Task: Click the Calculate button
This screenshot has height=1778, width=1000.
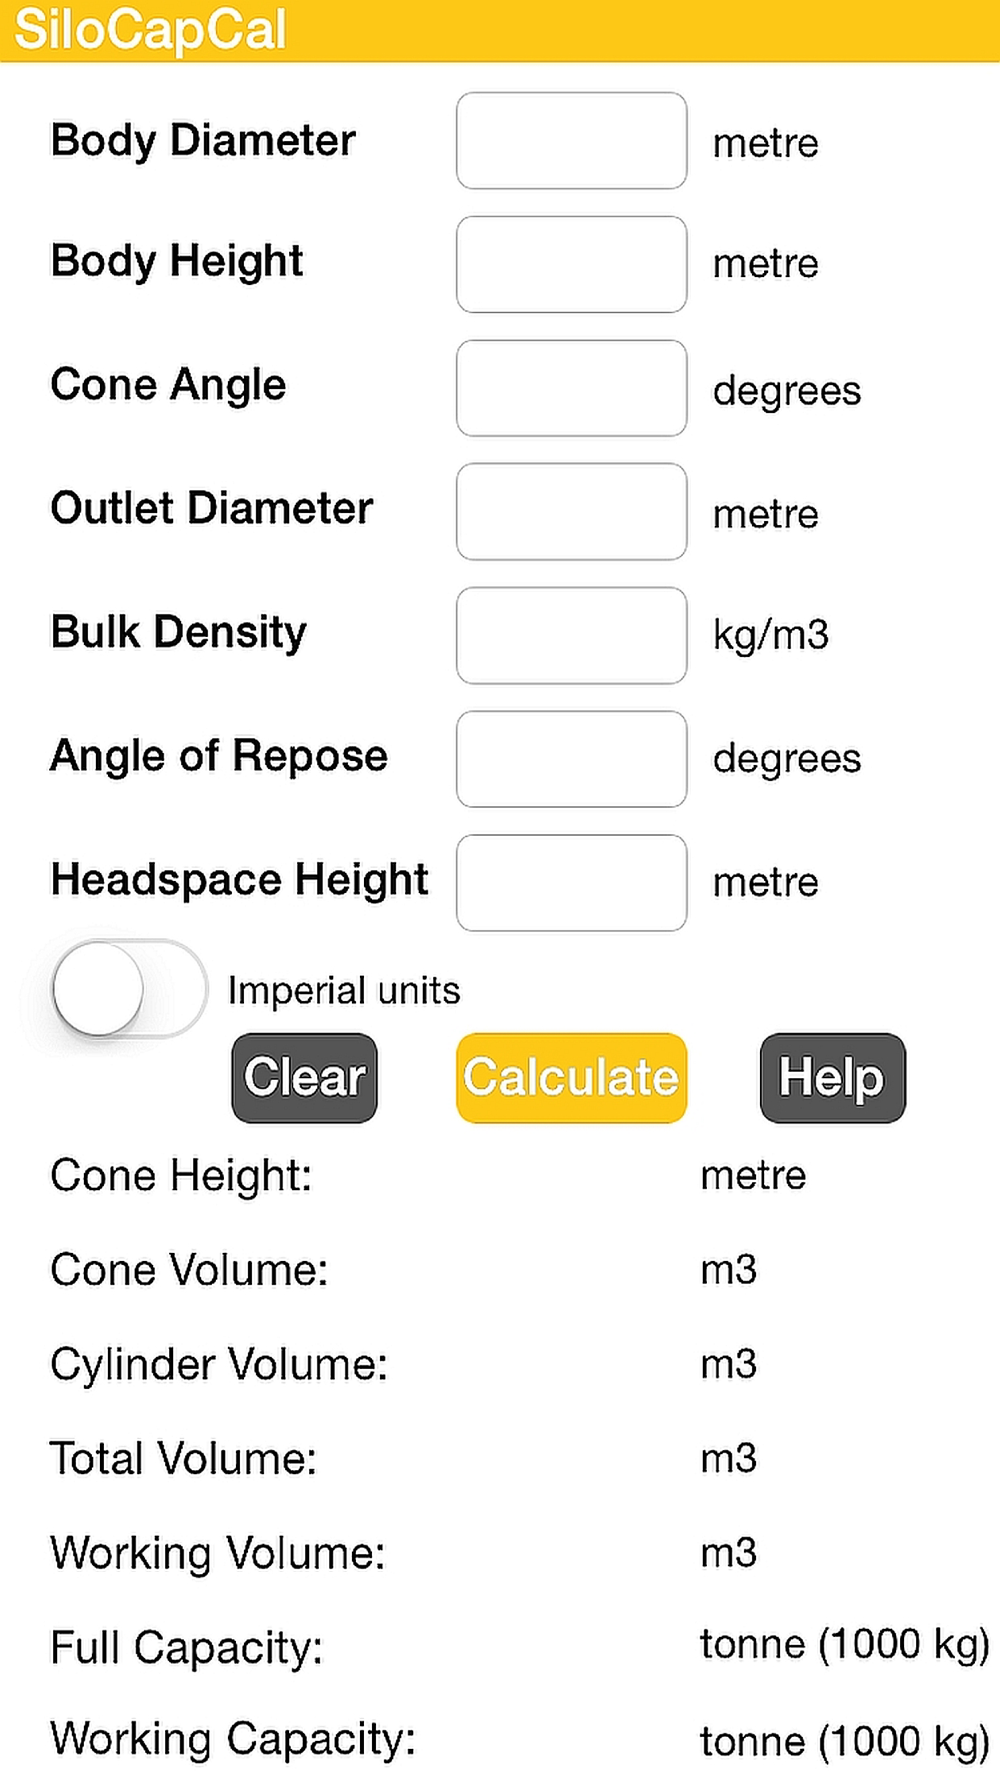Action: (571, 1078)
